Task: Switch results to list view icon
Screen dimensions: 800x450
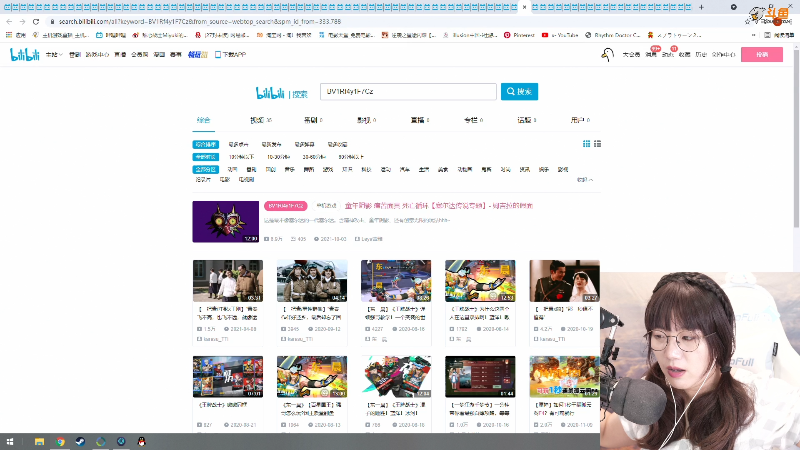Action: point(597,144)
